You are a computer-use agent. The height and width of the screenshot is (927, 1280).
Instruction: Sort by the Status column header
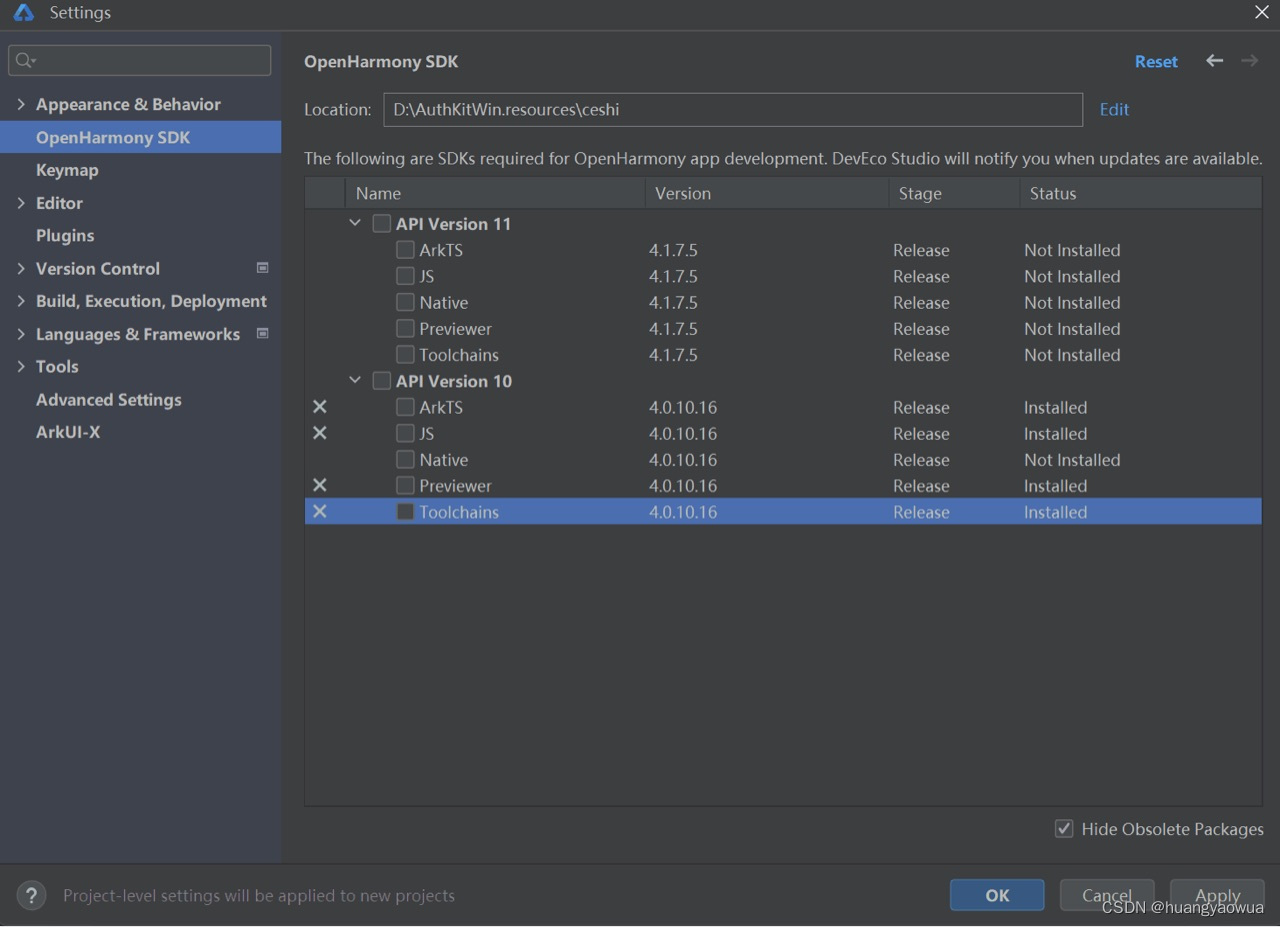1141,193
